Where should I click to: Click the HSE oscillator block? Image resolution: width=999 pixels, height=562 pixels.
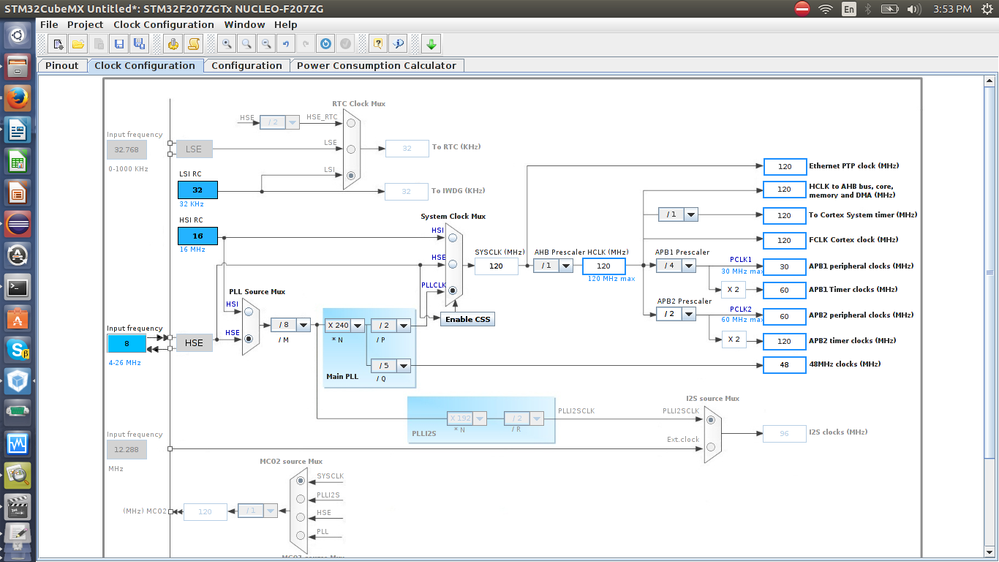[x=194, y=343]
